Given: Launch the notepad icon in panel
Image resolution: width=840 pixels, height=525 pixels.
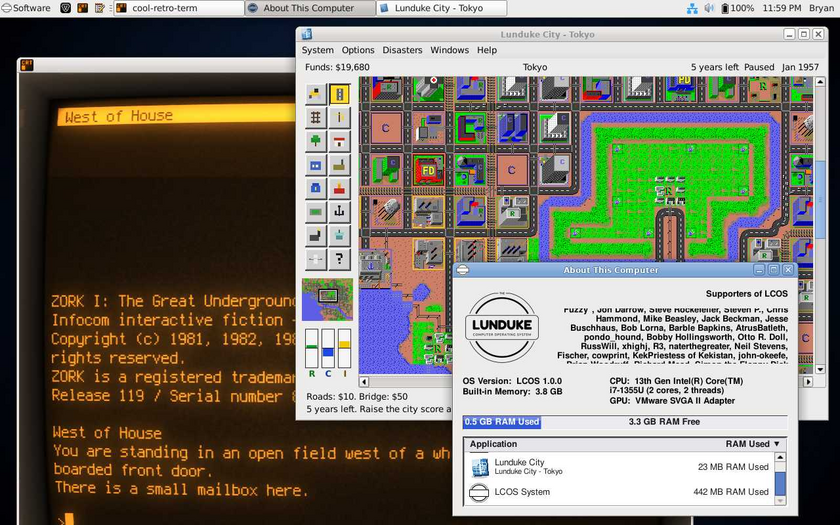Looking at the screenshot, I should [100, 8].
